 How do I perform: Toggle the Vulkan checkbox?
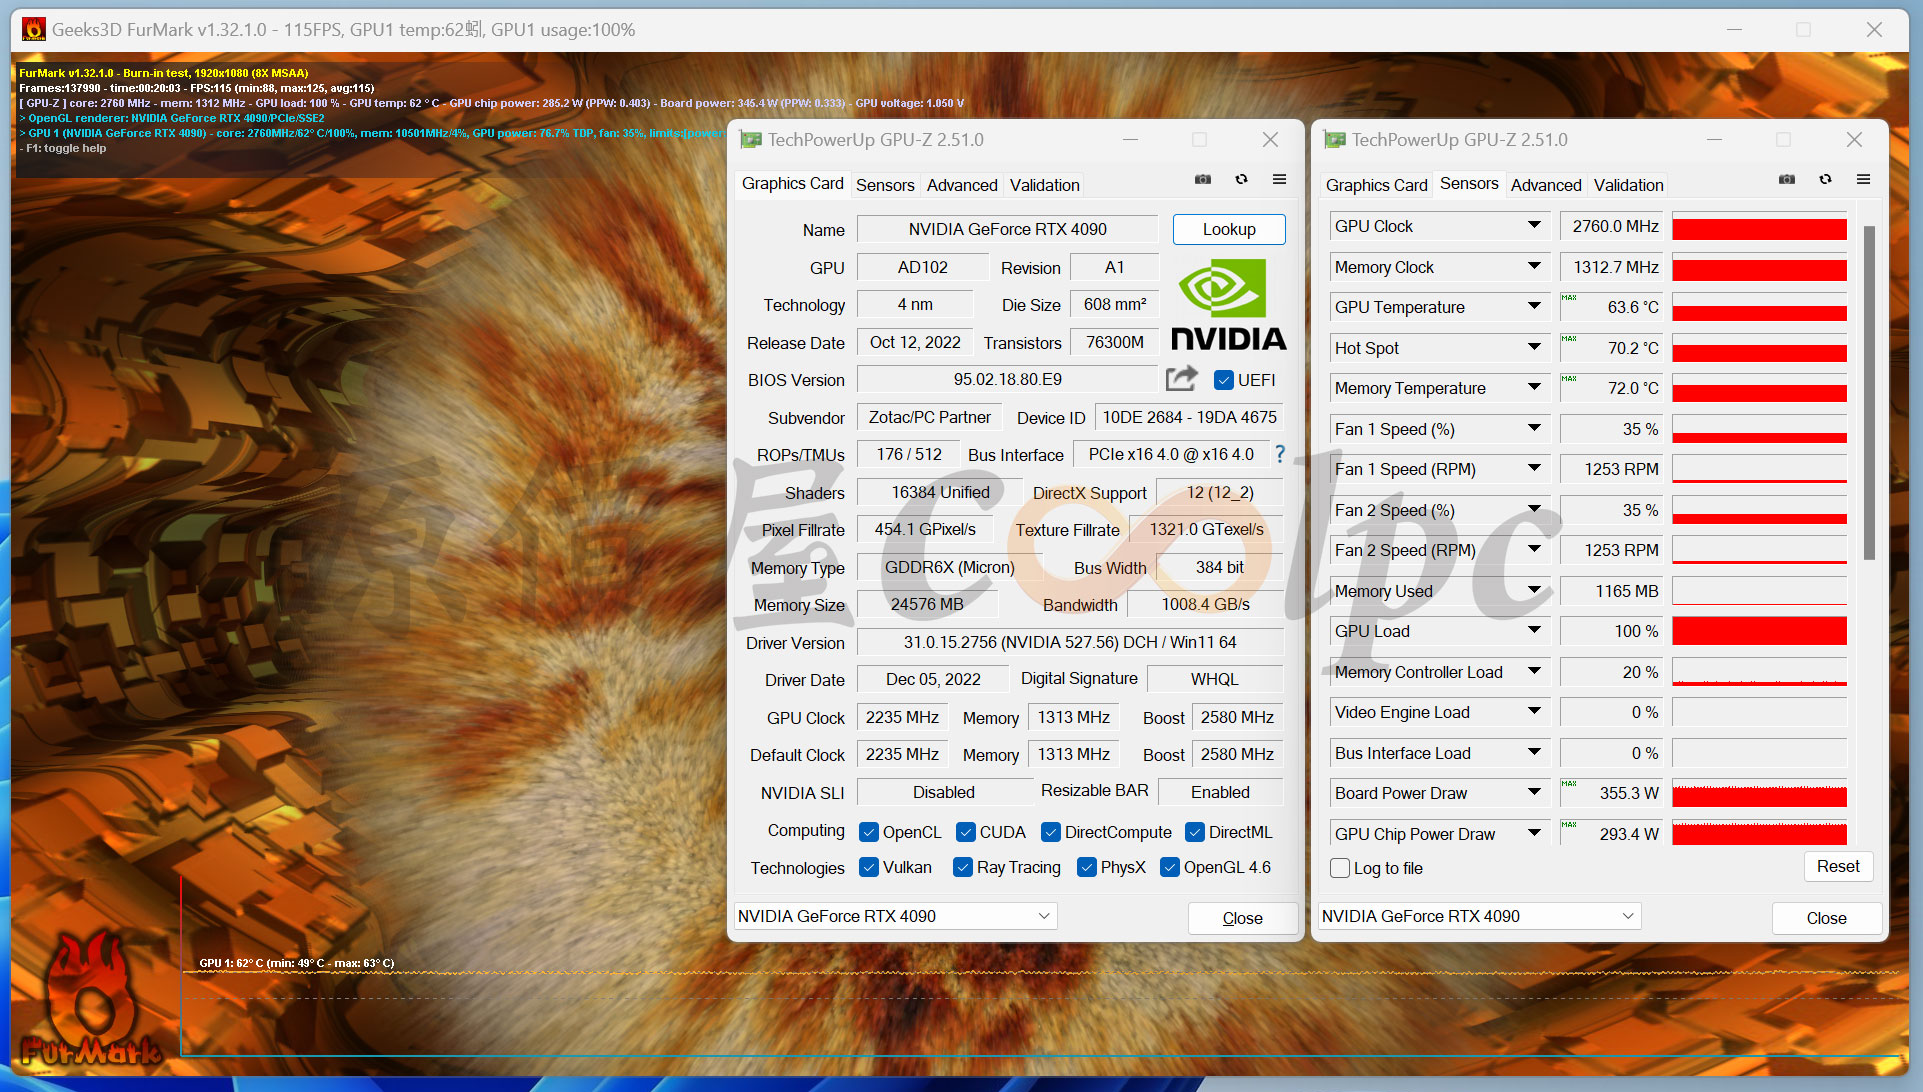tap(869, 867)
